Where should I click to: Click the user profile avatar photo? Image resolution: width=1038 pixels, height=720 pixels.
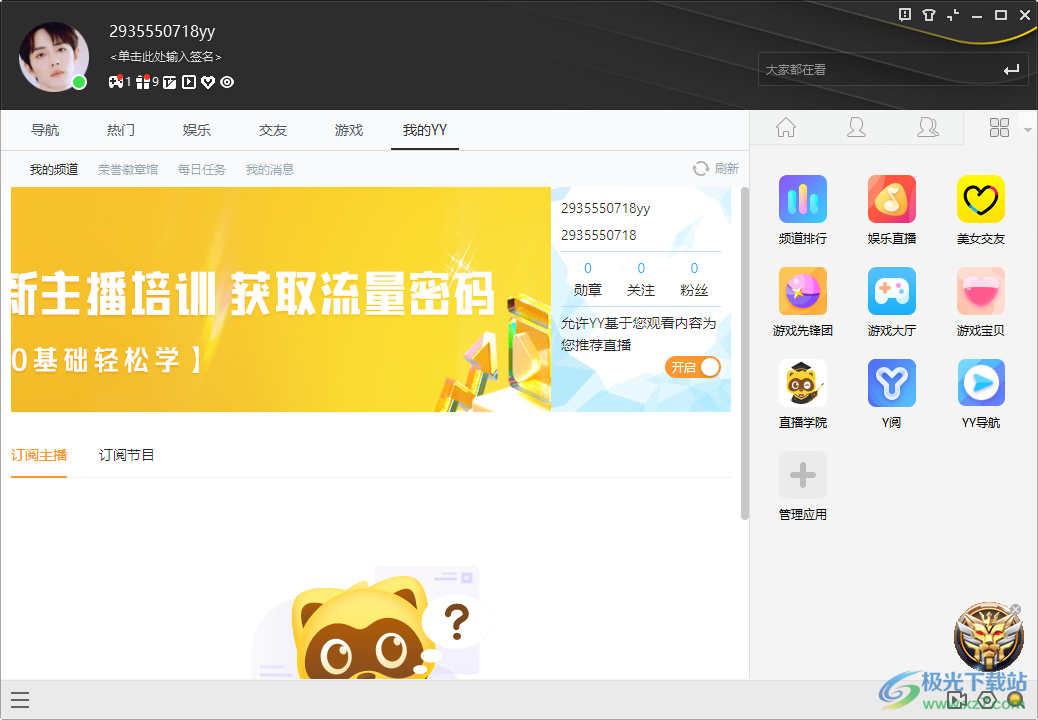click(x=54, y=57)
